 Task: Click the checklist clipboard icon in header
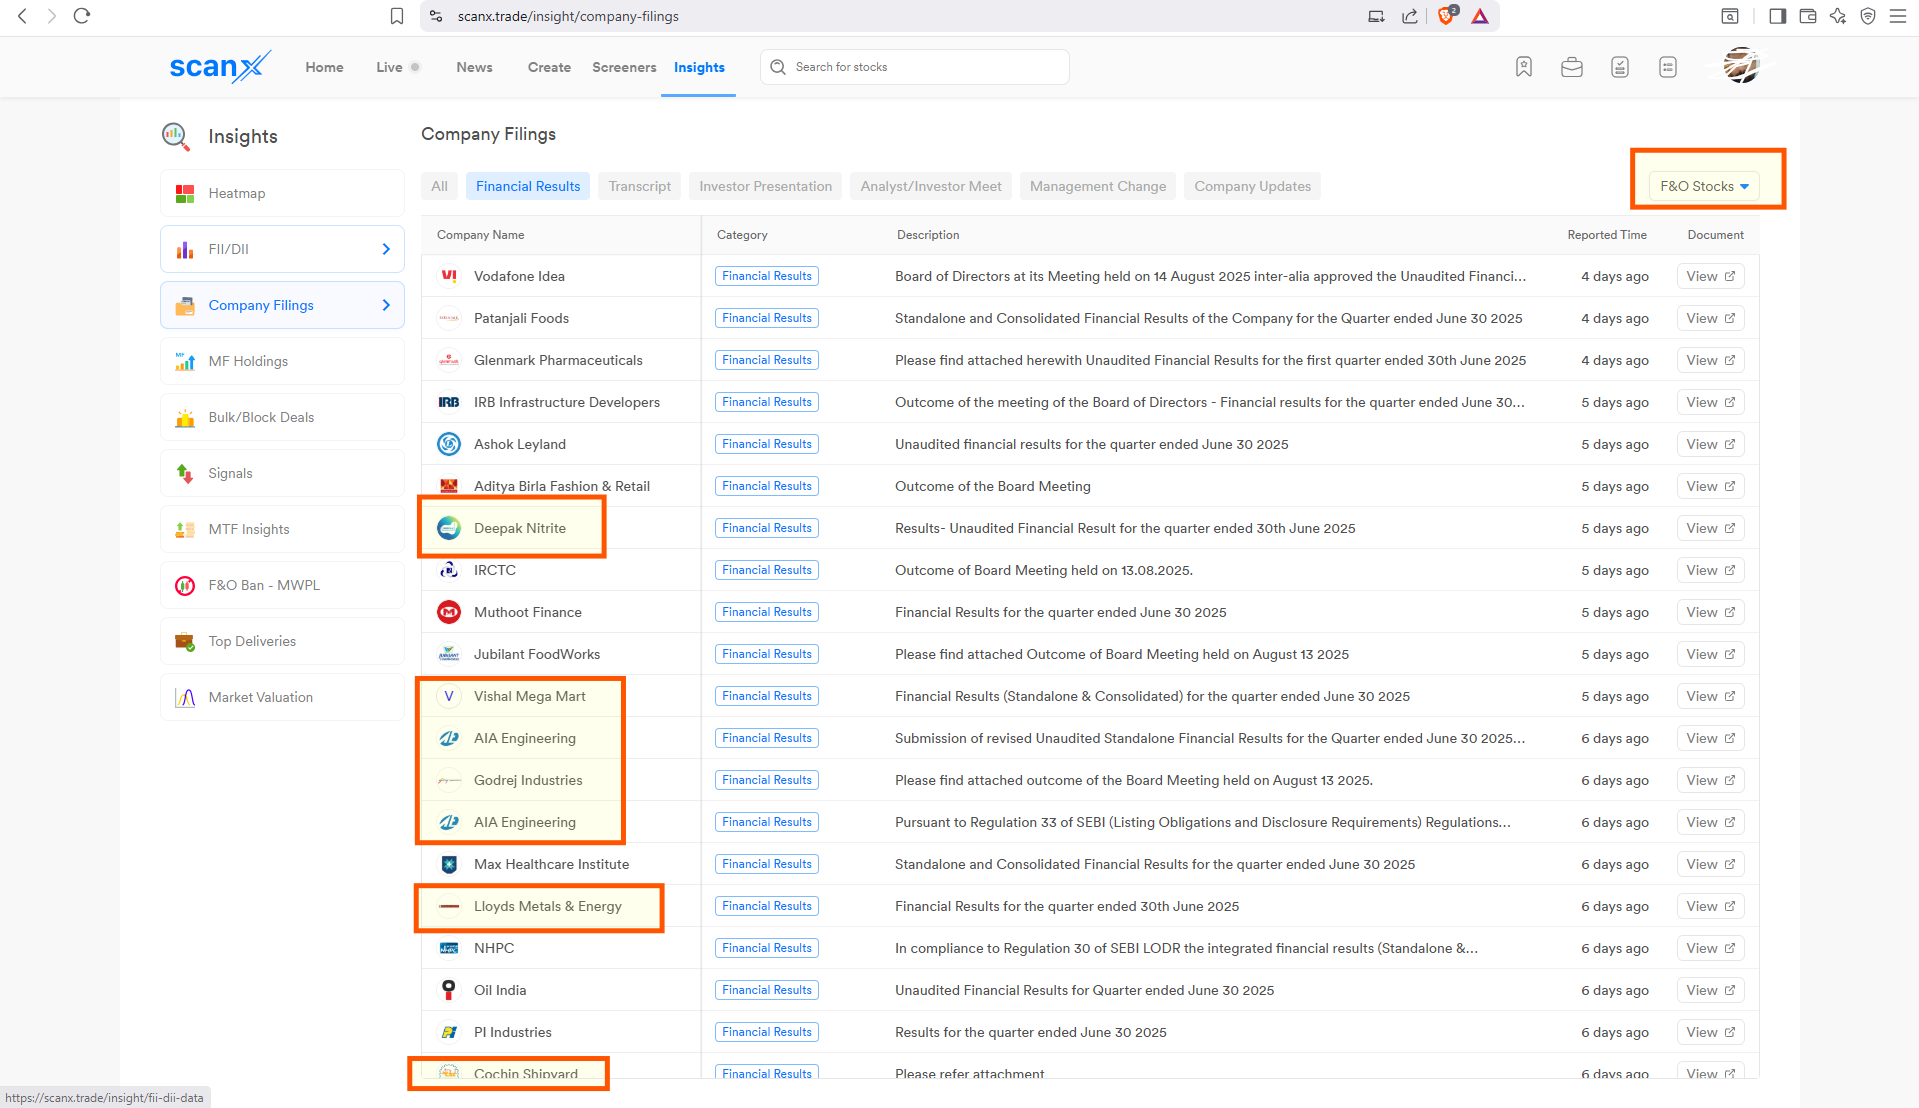pos(1619,67)
